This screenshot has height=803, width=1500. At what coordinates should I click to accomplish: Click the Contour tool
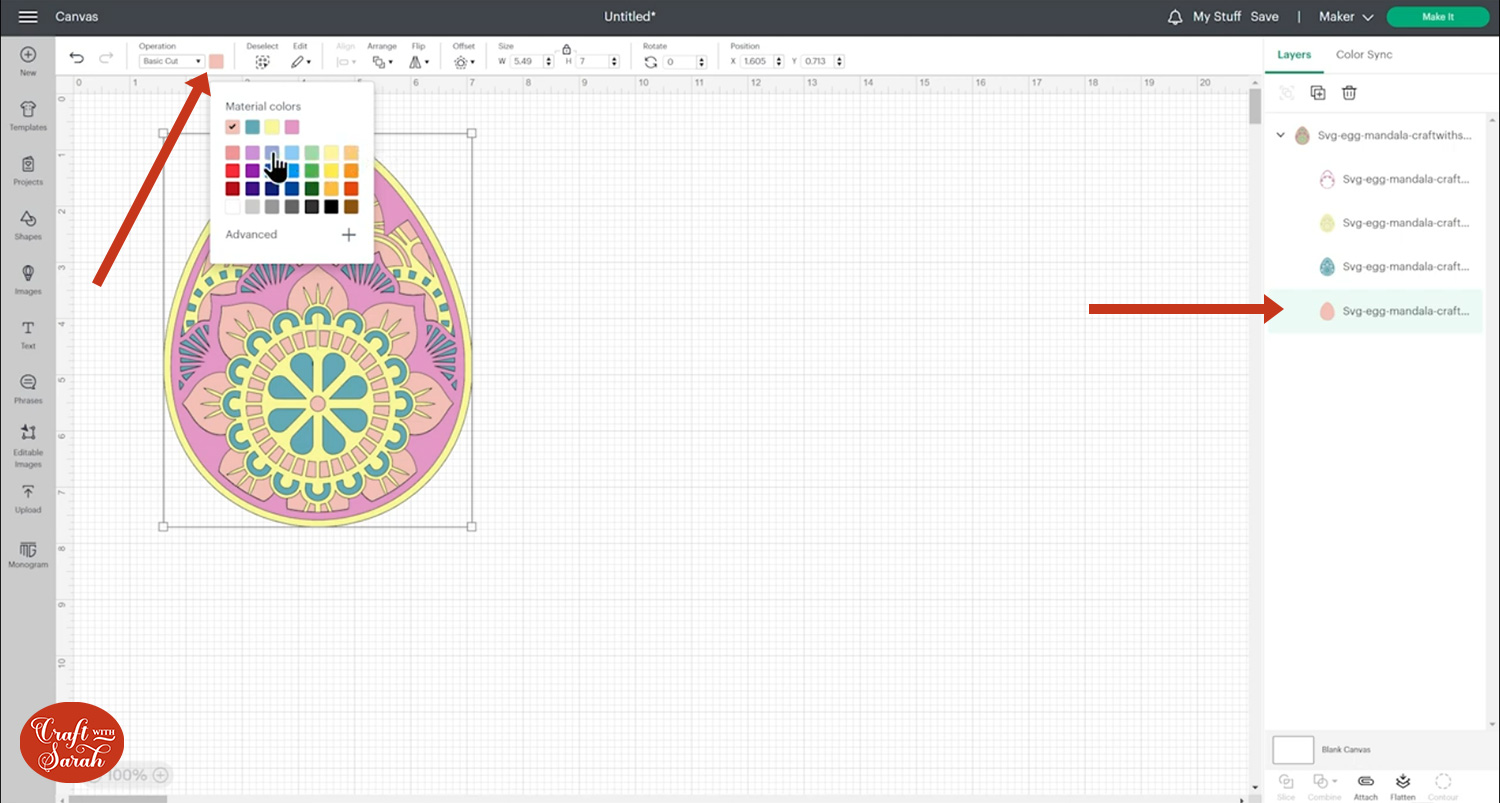1443,786
